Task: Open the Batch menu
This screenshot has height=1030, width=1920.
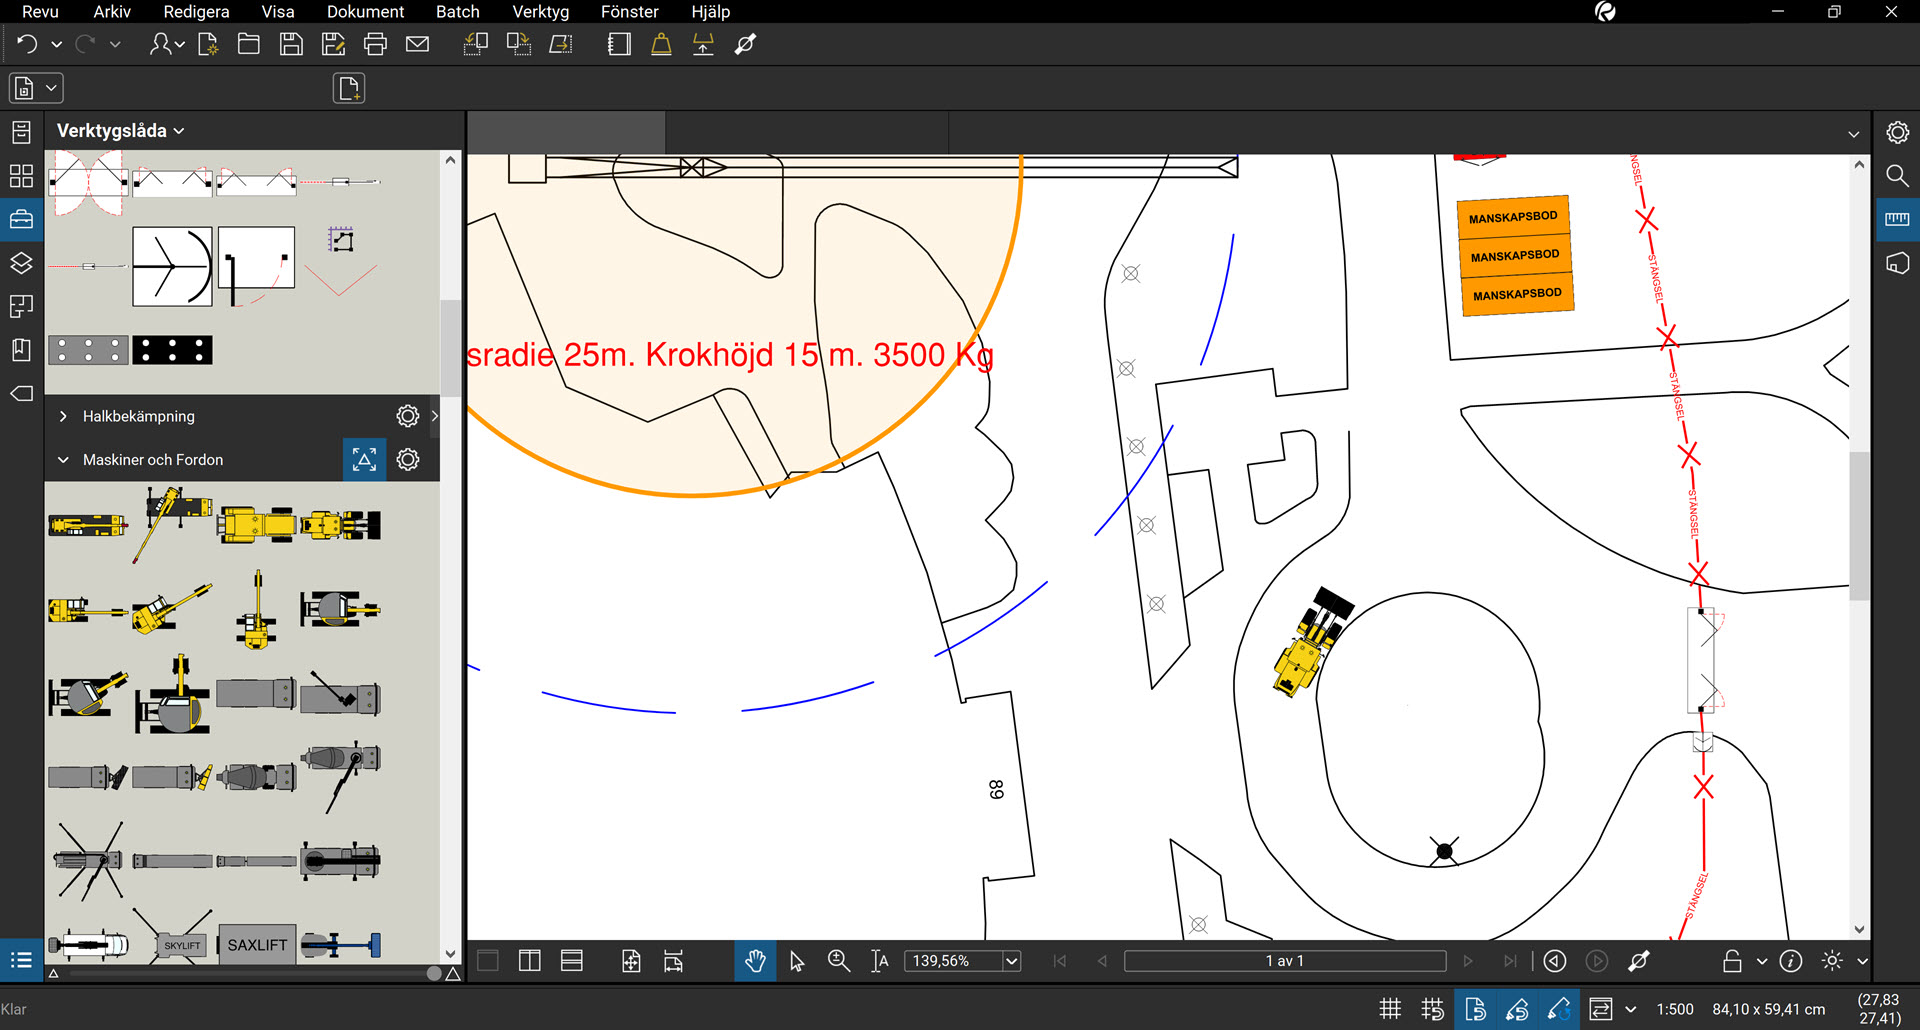Action: 457,12
